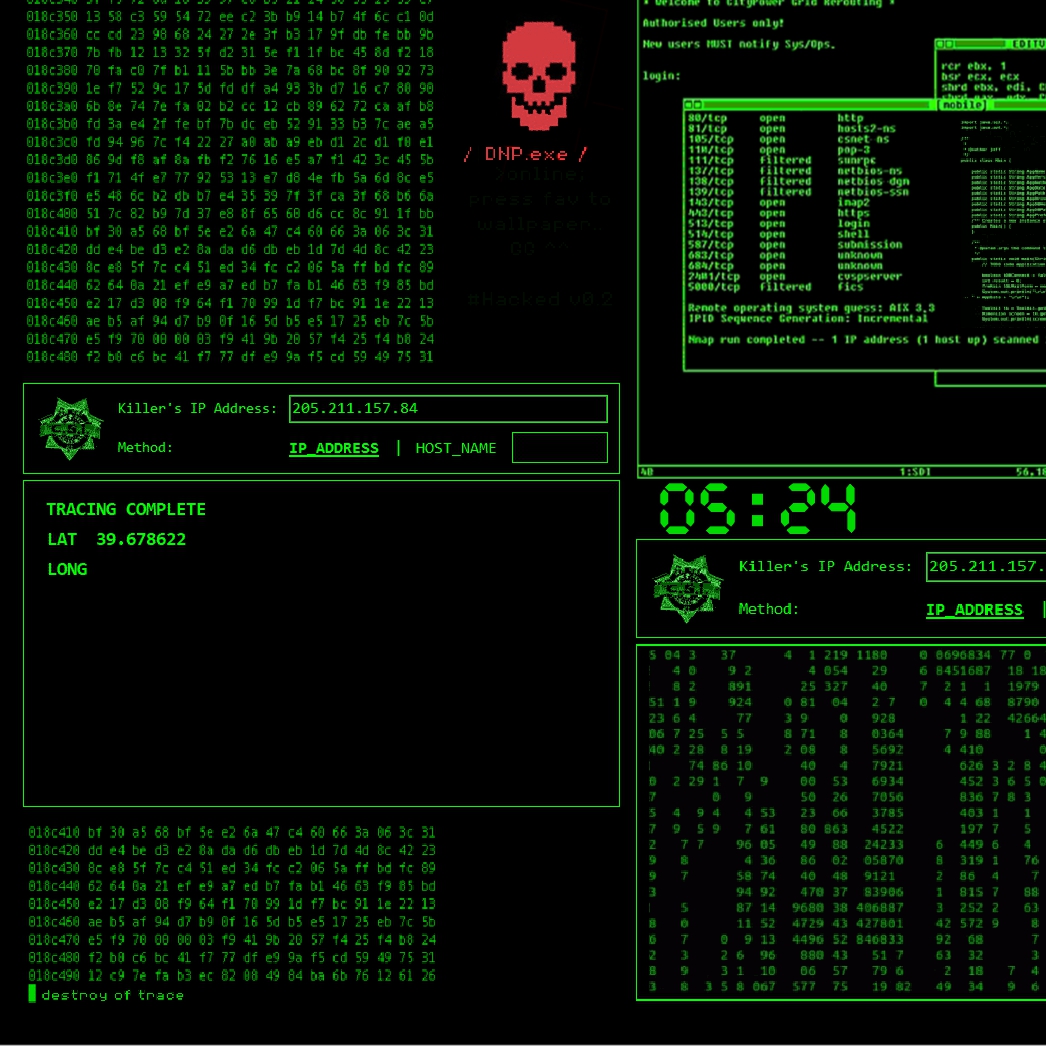The width and height of the screenshot is (1046, 1046).
Task: Click the first control box in editor window title bar
Action: (941, 44)
